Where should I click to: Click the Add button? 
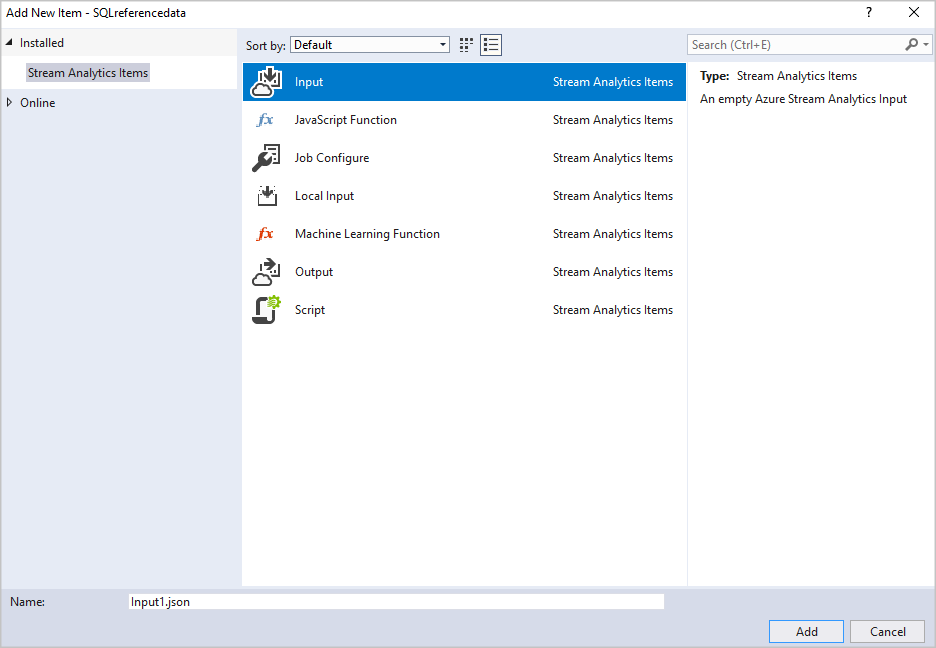point(807,631)
